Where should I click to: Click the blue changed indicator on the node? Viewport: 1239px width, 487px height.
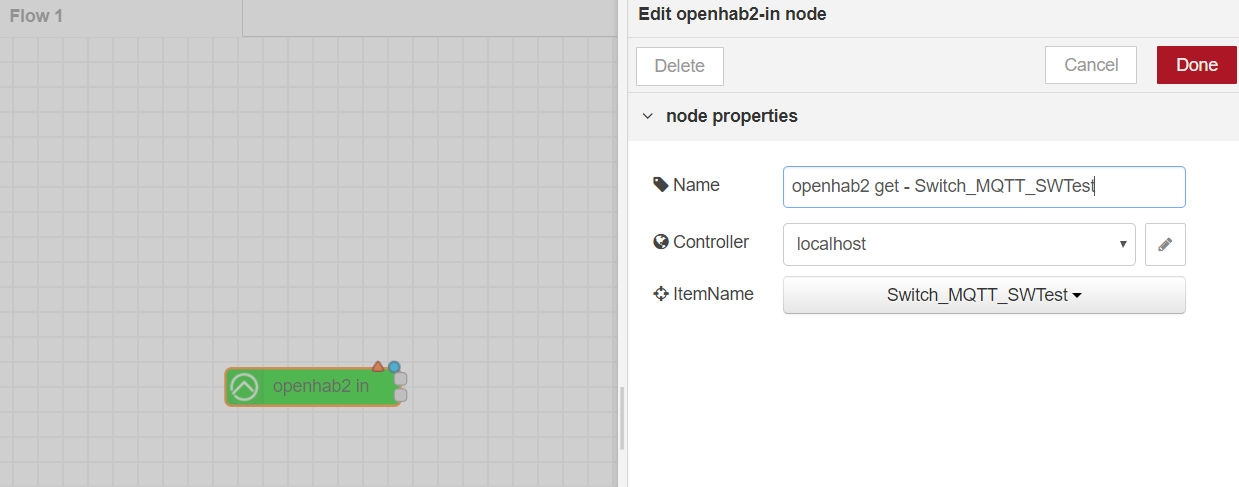point(394,366)
